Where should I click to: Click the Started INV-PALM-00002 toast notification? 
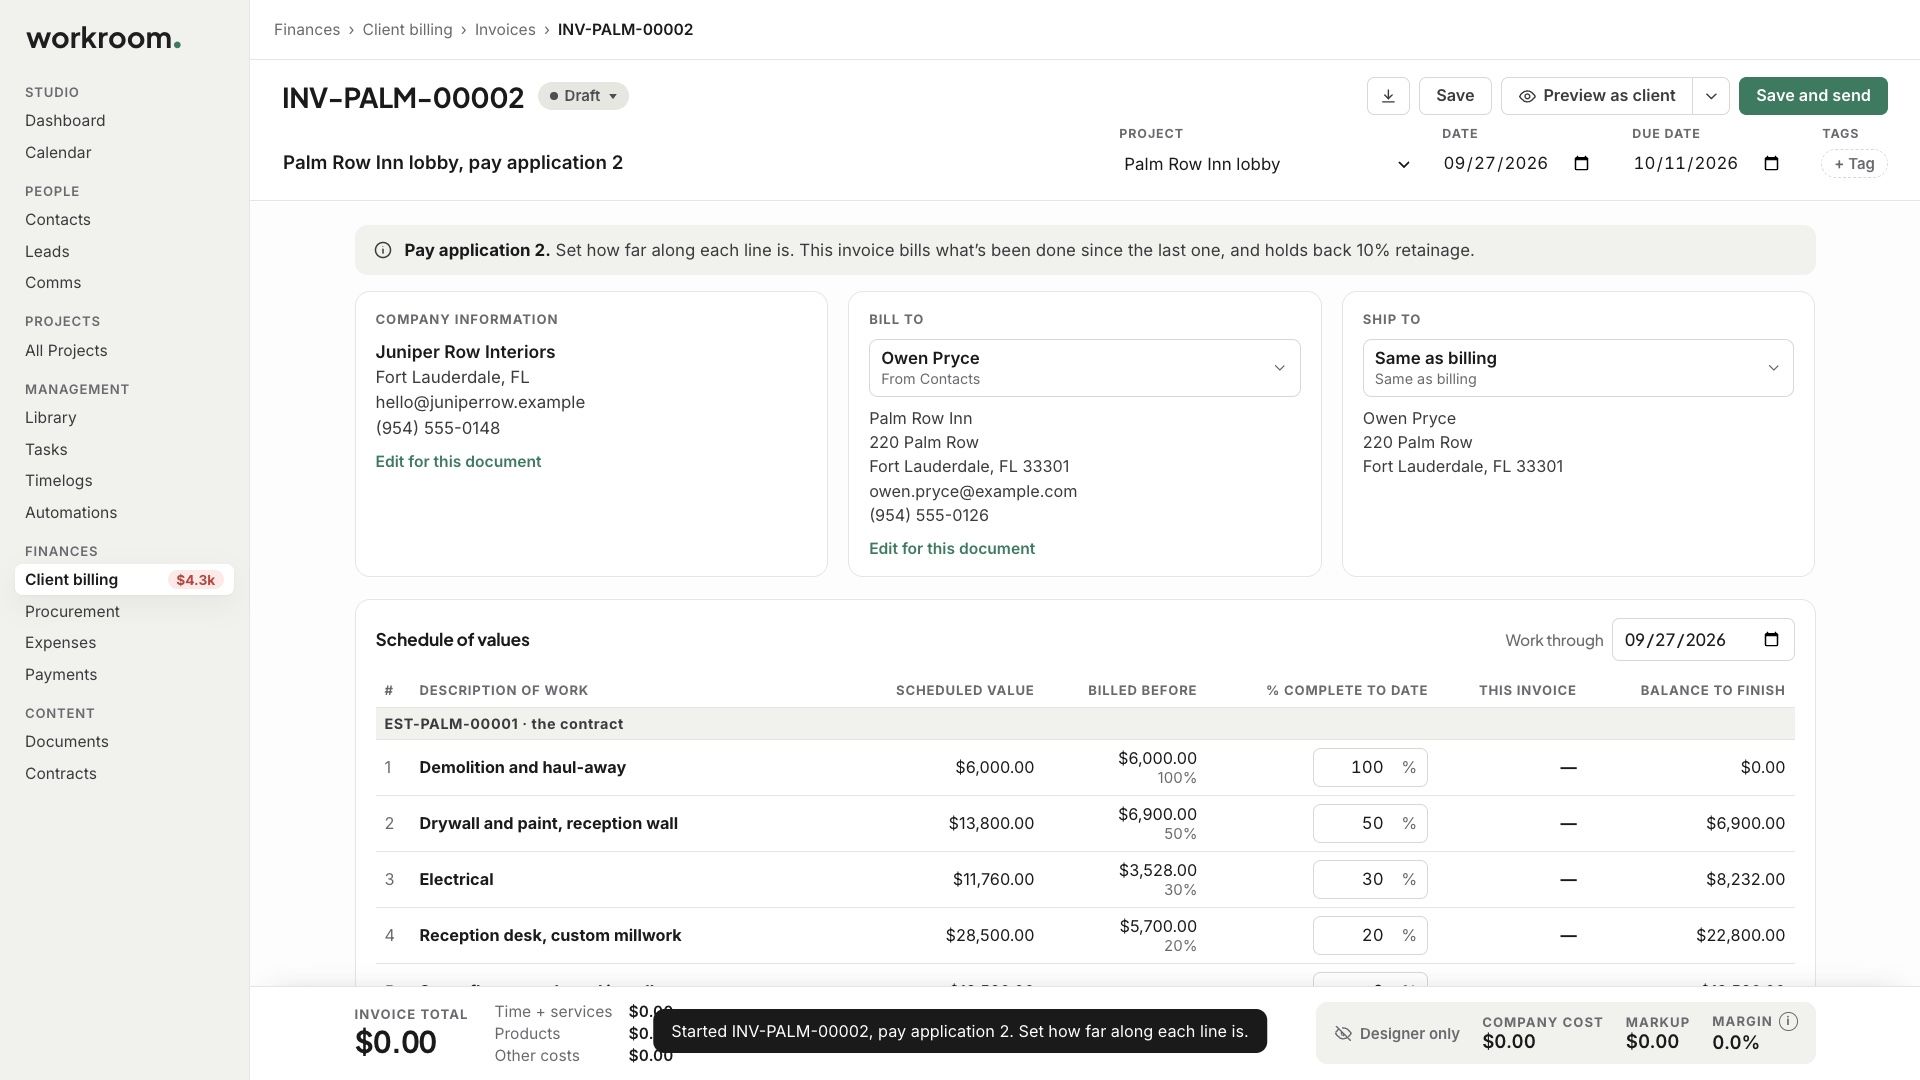[960, 1031]
